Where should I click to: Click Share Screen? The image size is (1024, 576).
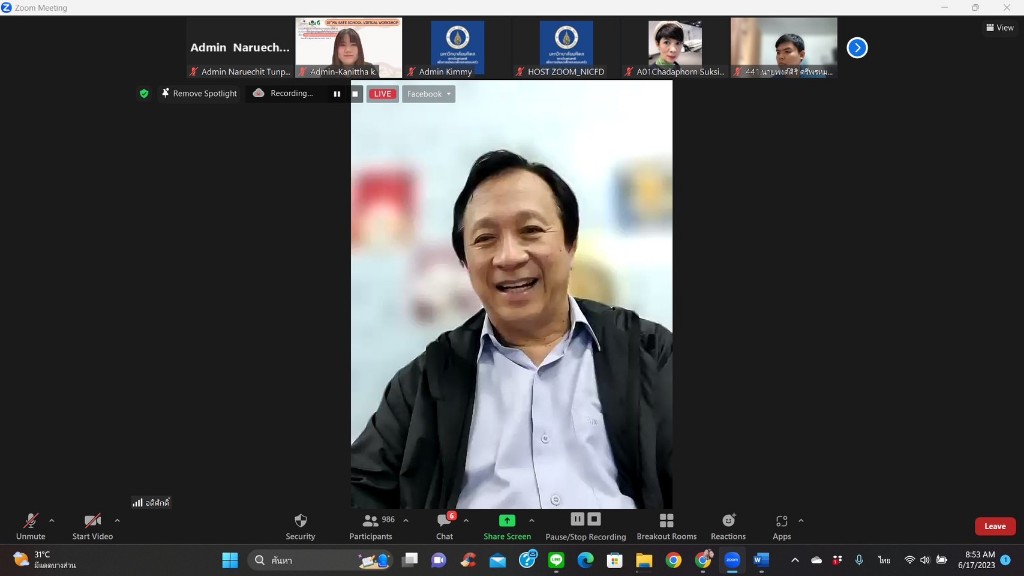507,526
